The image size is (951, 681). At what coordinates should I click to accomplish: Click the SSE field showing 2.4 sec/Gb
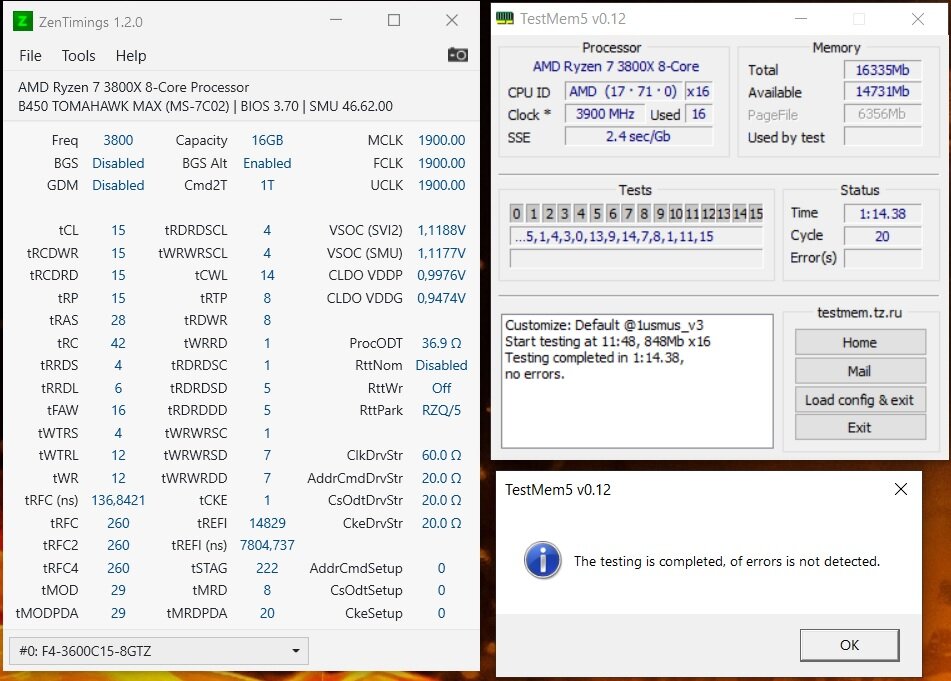638,136
